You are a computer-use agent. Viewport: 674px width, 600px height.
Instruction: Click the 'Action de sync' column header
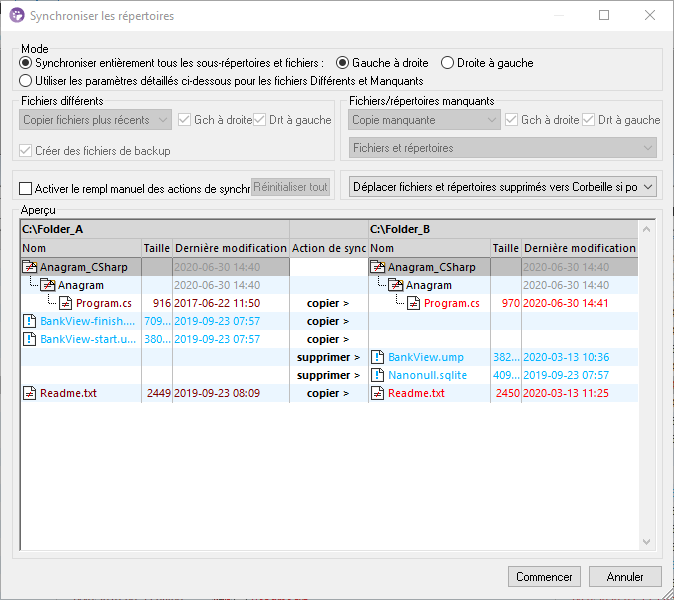tap(329, 248)
